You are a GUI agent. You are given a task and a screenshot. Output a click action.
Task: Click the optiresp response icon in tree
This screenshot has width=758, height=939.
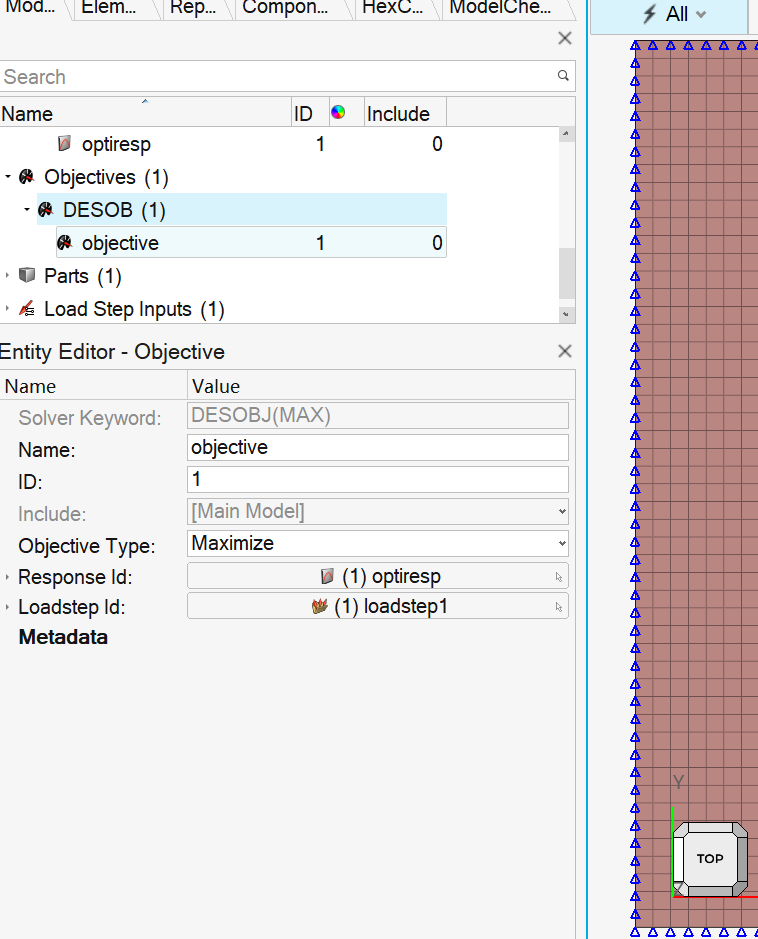click(64, 143)
